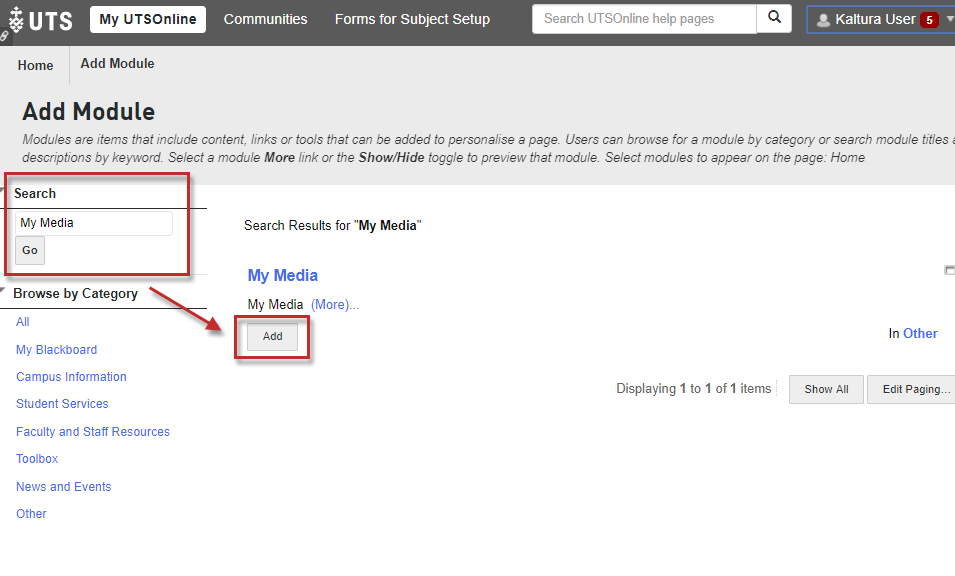This screenshot has height=576, width=955.
Task: Click the Add button for My Media
Action: 272,337
